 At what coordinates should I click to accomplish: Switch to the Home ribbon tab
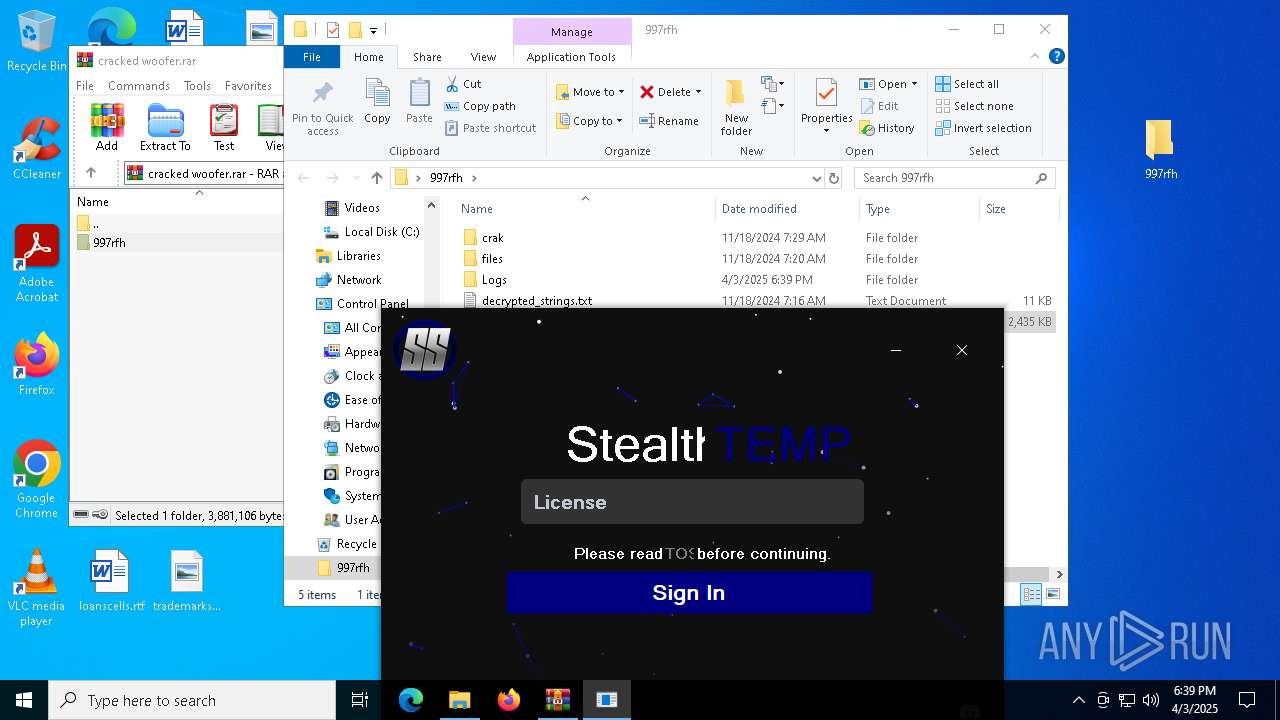tap(368, 57)
